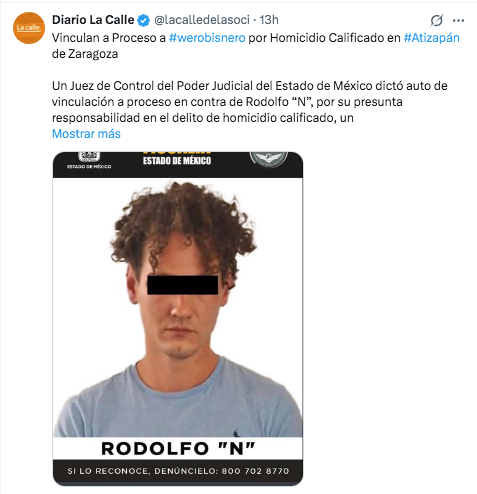Screen dimensions: 477x494
Task: Click the 800 702 8770 phone number
Action: 255,471
